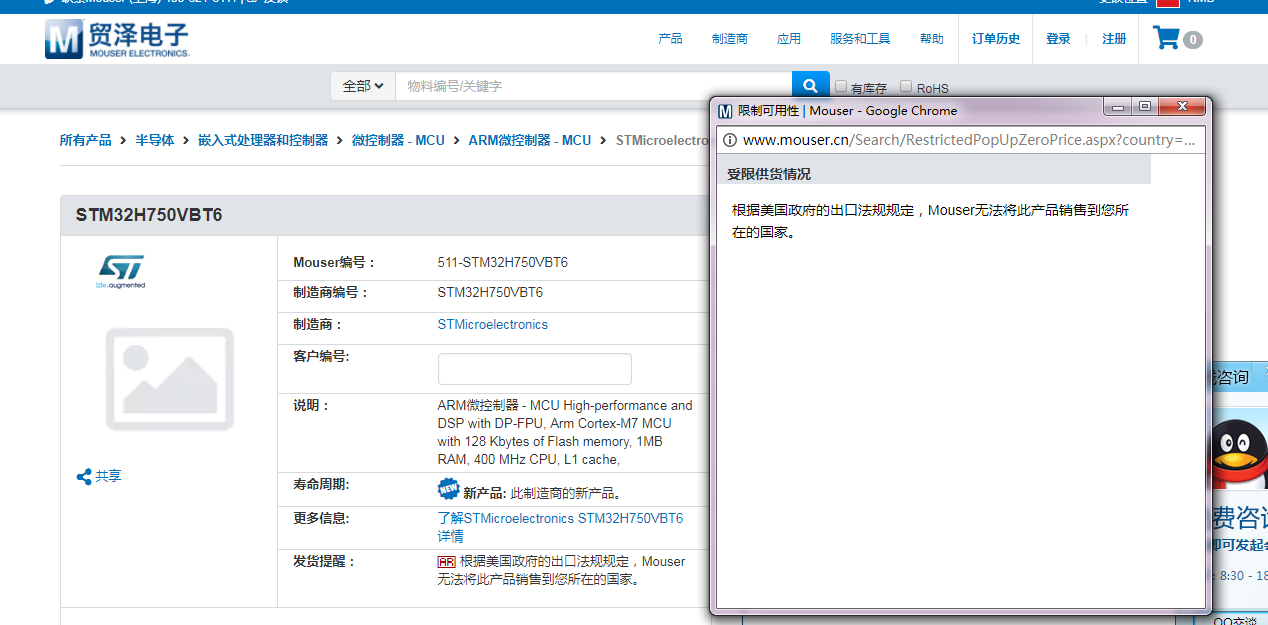This screenshot has width=1268, height=625.
Task: Click the share icon beside 共享
Action: tap(84, 476)
